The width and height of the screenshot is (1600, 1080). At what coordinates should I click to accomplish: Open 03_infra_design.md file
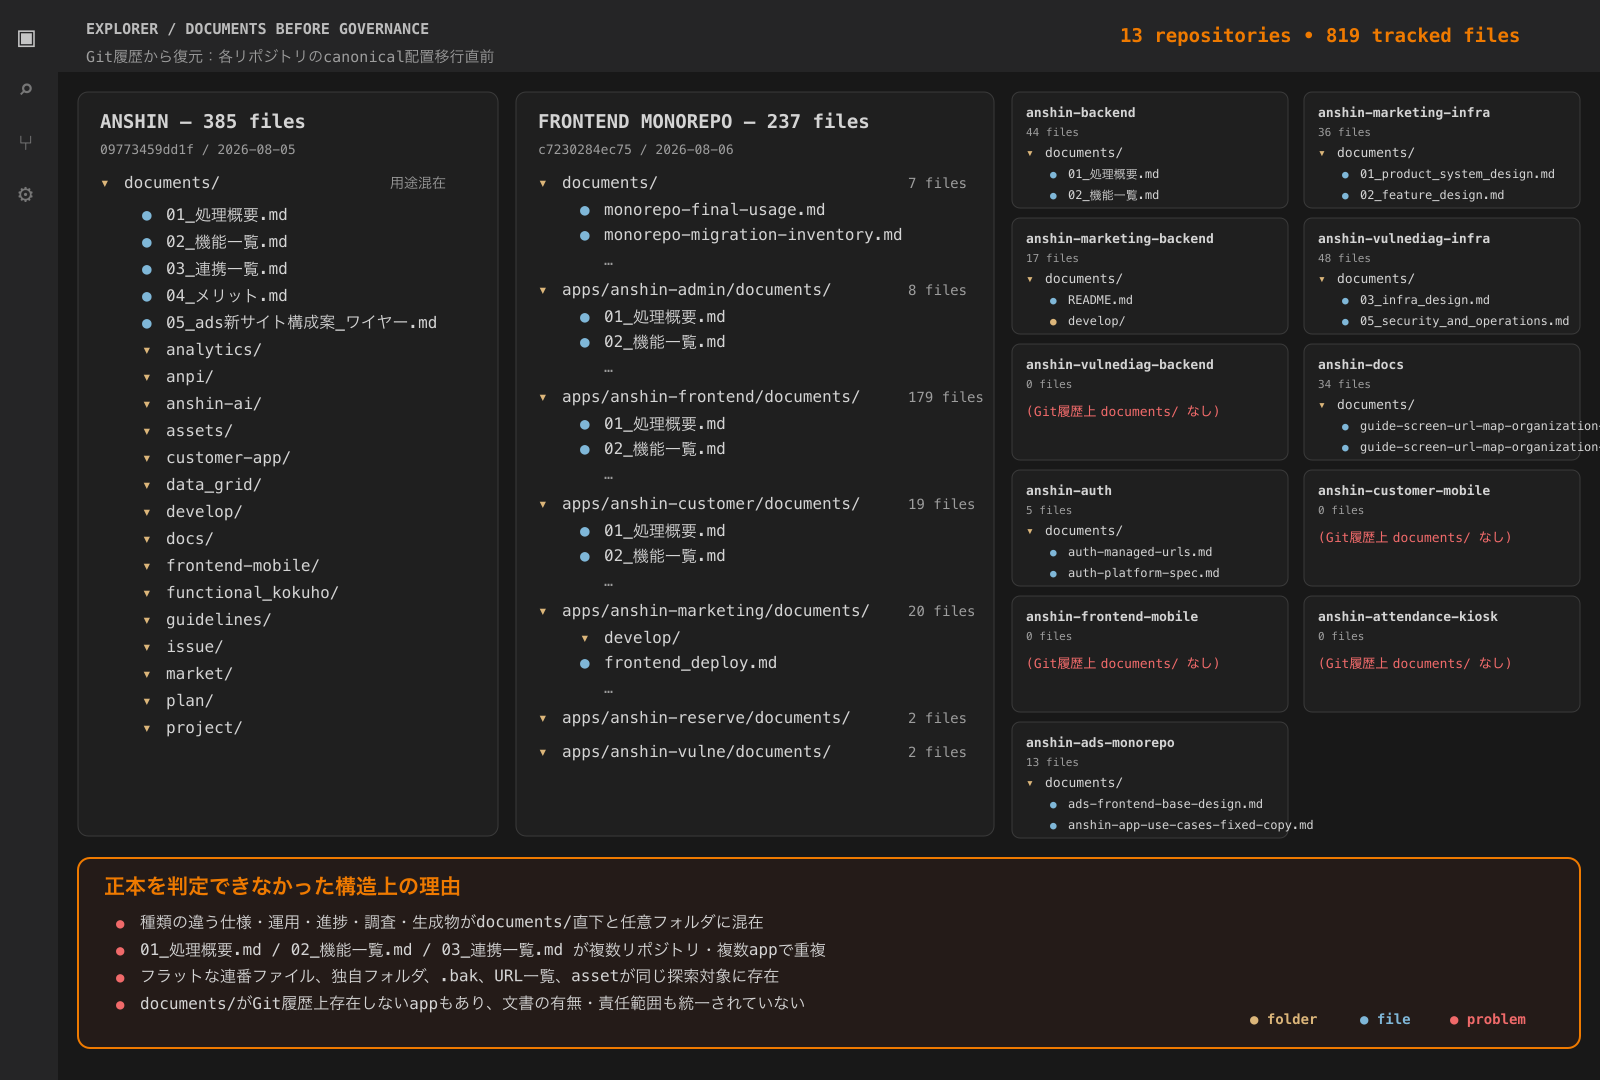1425,300
